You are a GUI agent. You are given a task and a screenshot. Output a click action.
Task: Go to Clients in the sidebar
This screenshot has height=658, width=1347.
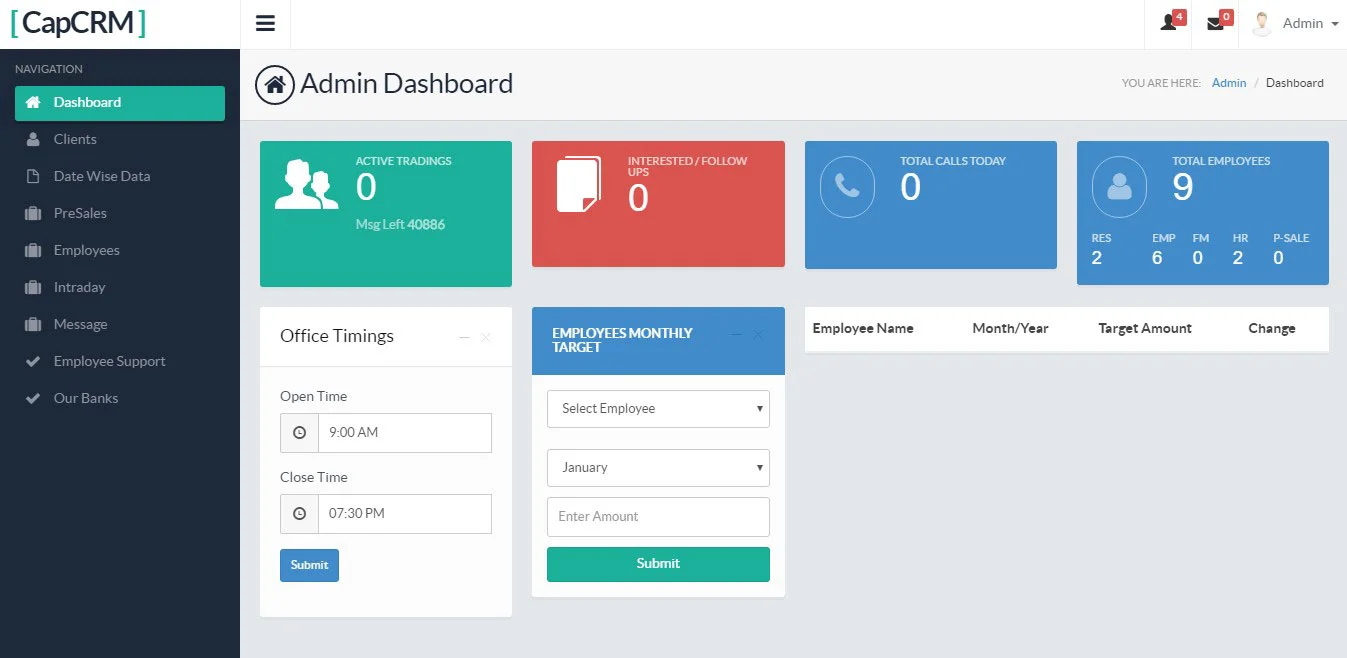click(120, 139)
